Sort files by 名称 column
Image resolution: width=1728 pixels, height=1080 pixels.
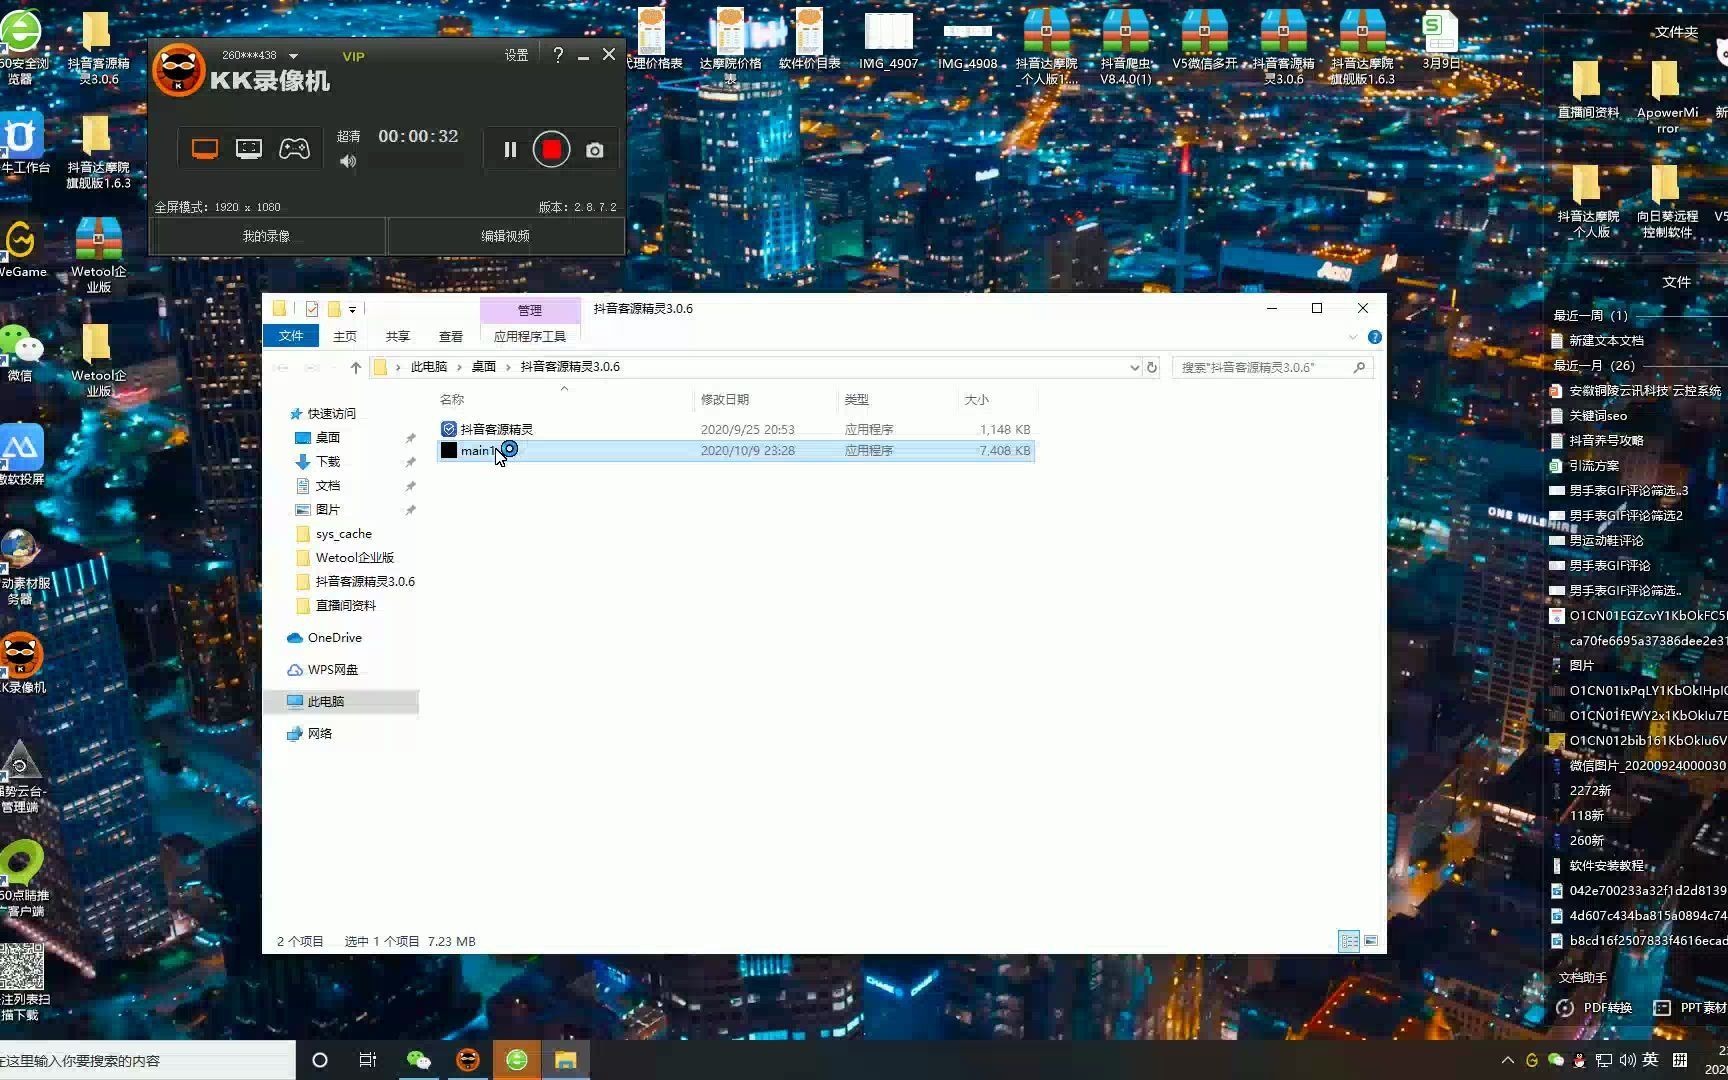tap(452, 399)
